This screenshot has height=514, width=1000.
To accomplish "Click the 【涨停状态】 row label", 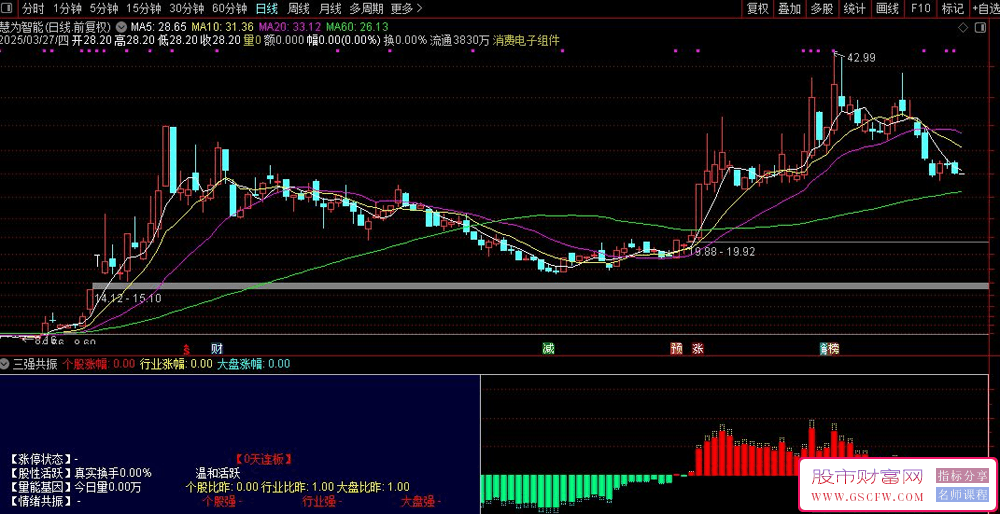I will (40, 459).
